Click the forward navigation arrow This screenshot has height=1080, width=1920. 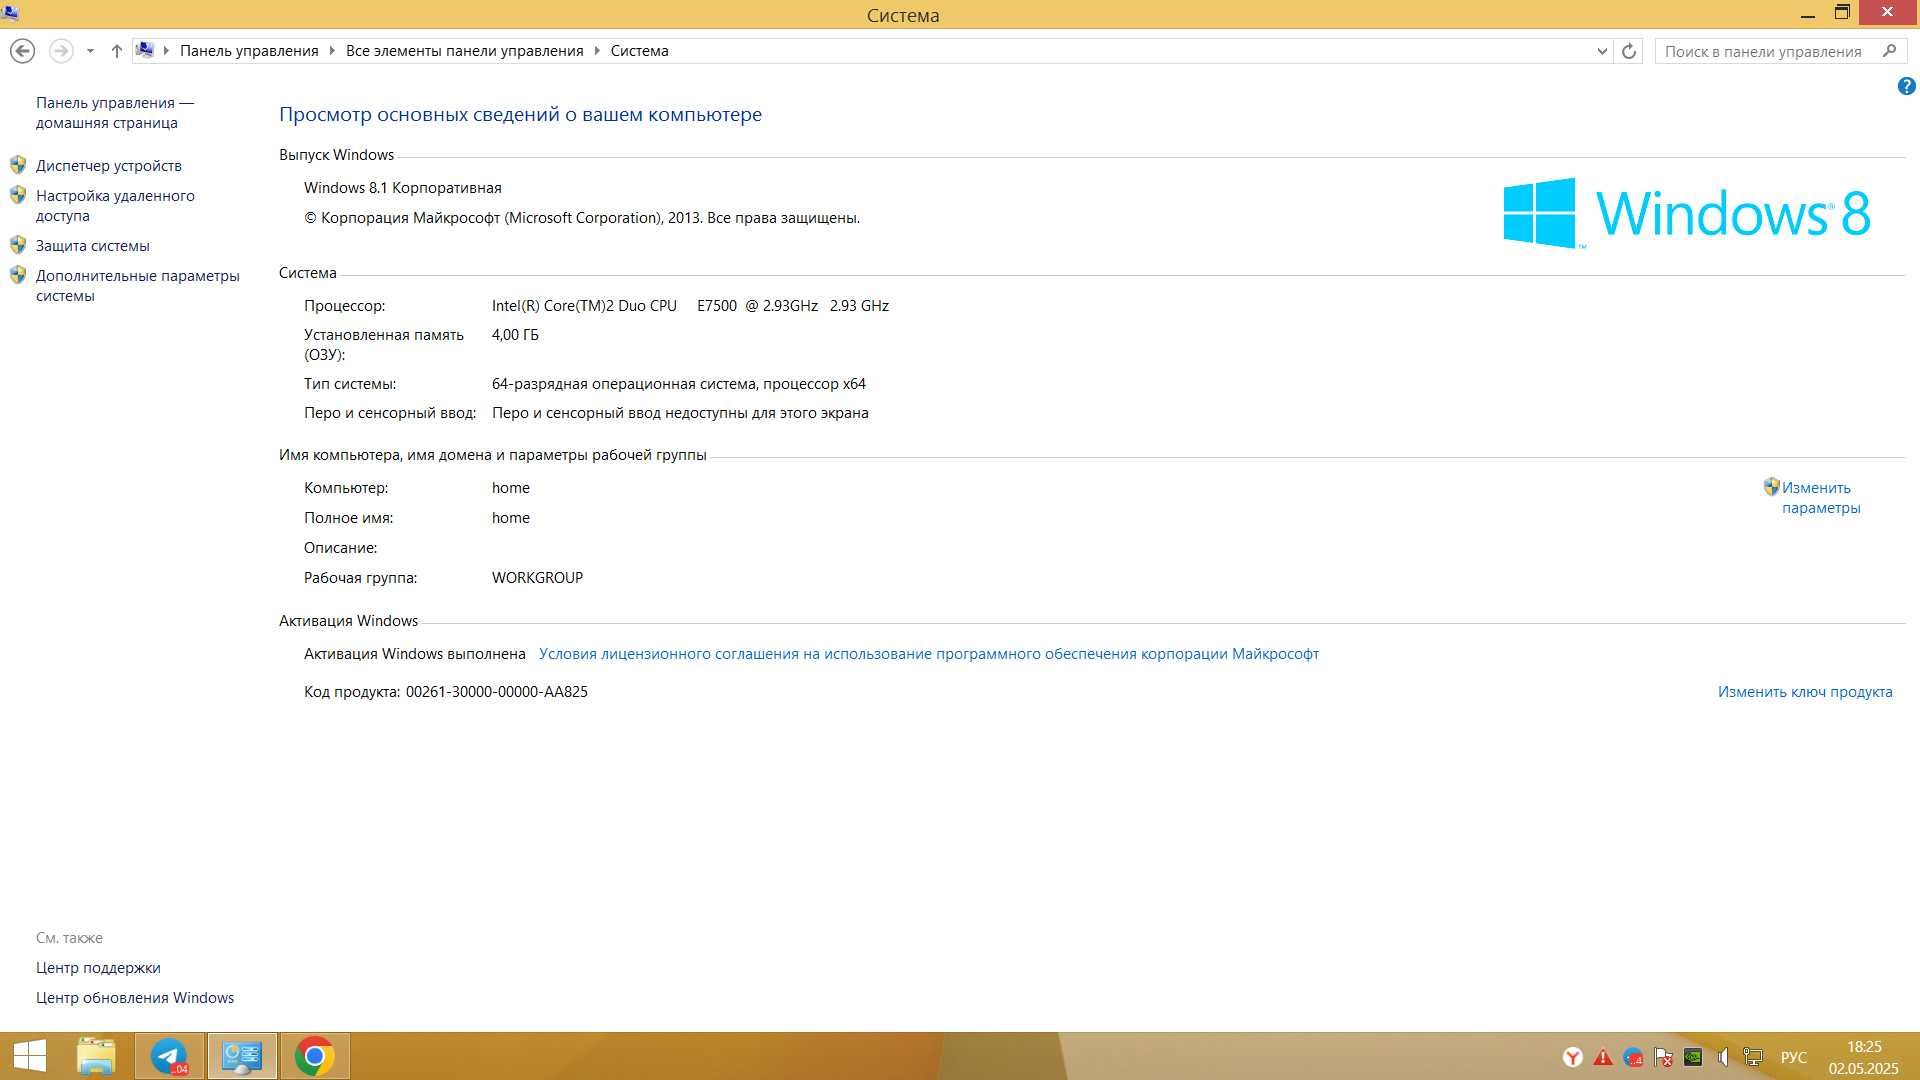61,51
